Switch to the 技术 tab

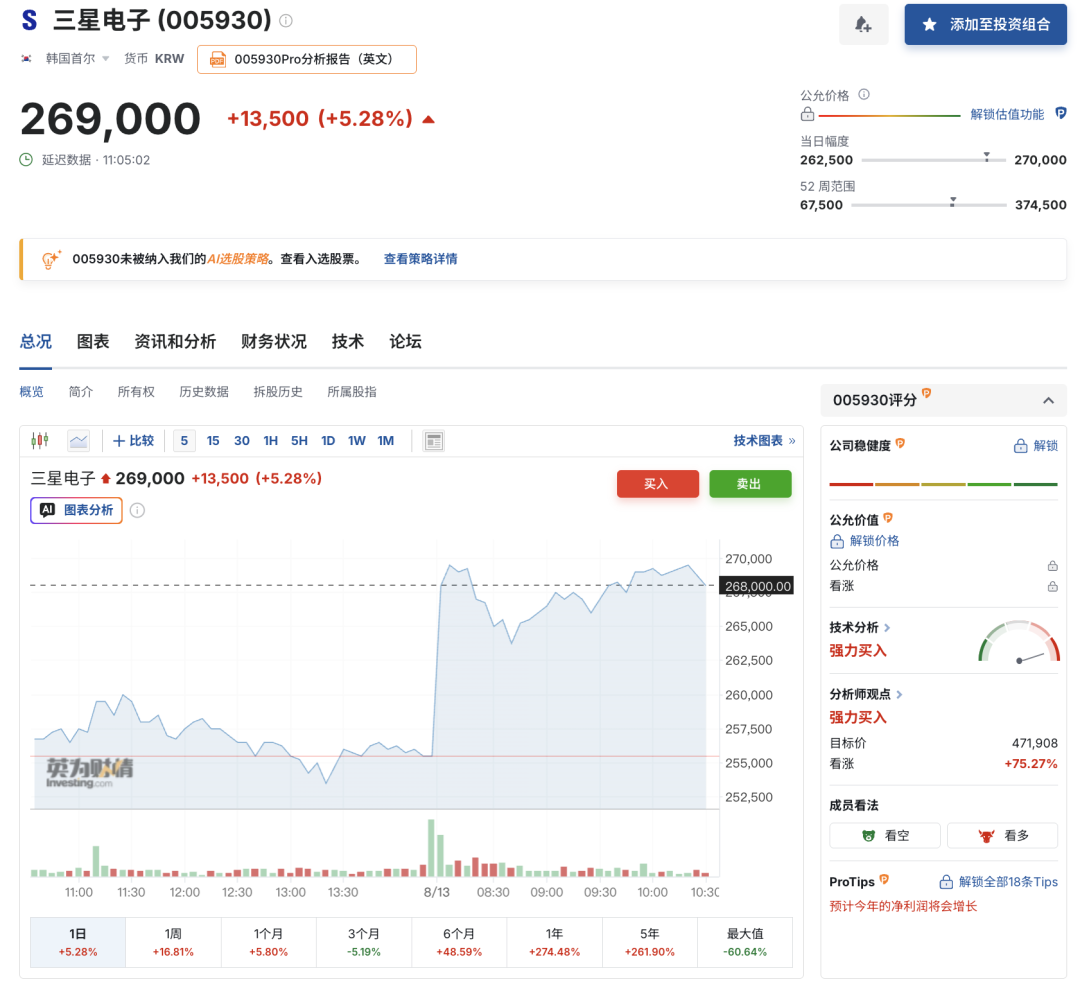348,342
